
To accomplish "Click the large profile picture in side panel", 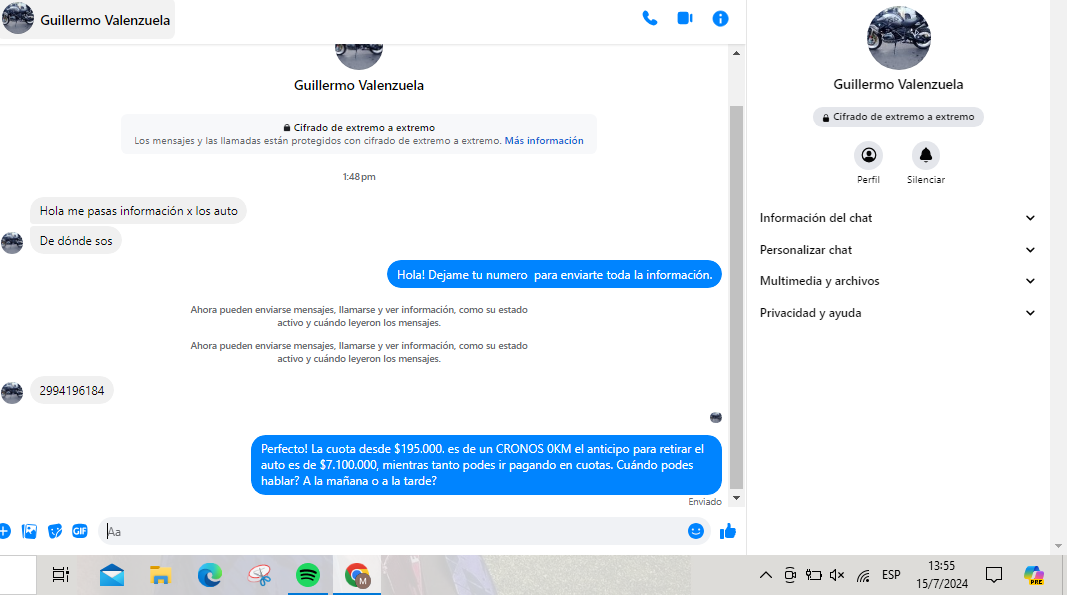I will (898, 38).
